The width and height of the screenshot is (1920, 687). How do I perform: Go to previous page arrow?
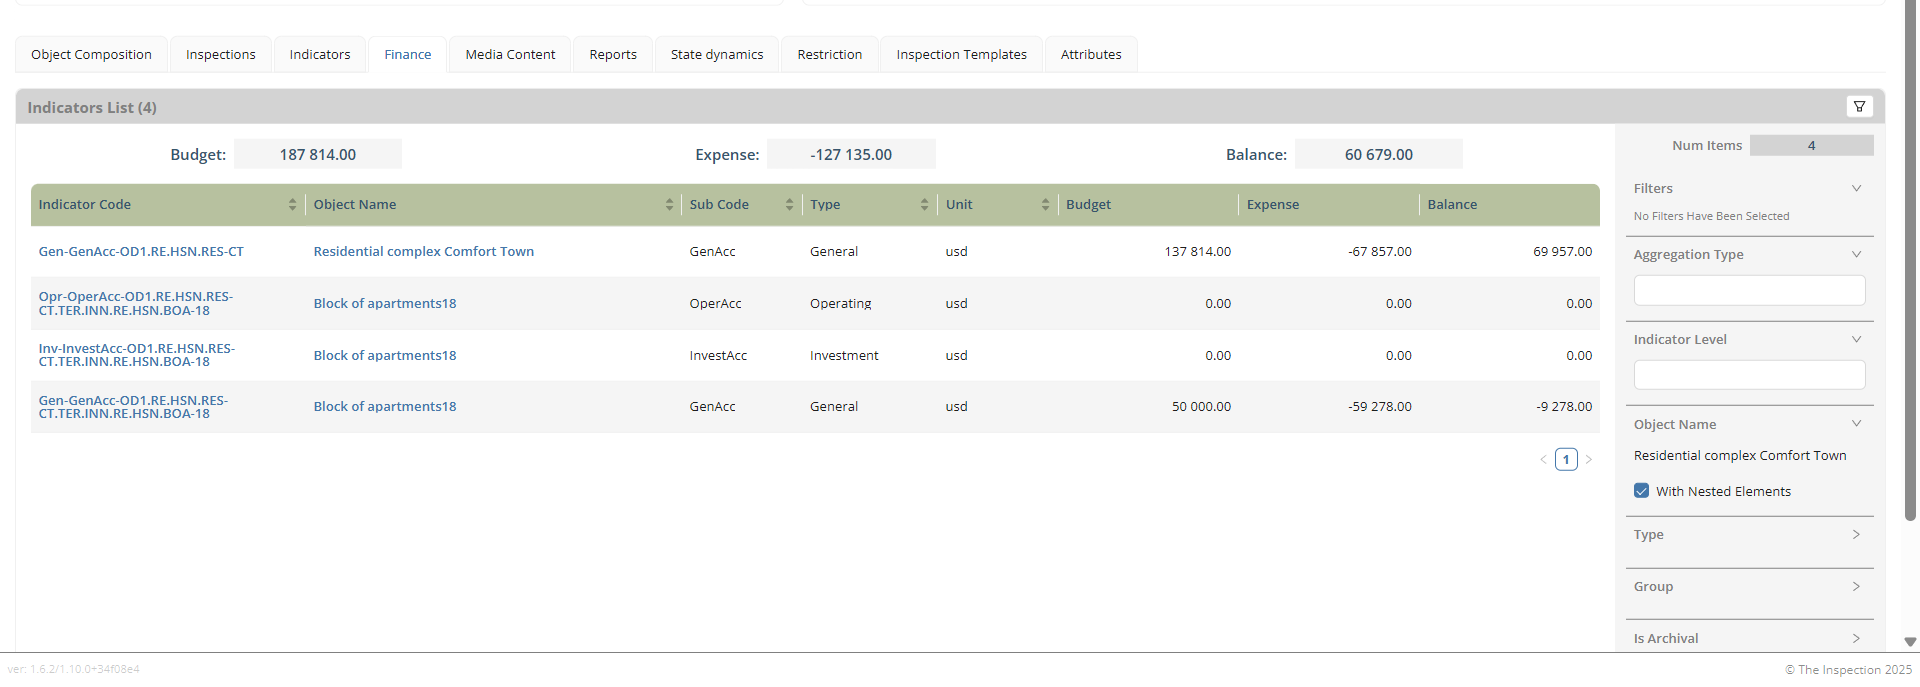1543,460
